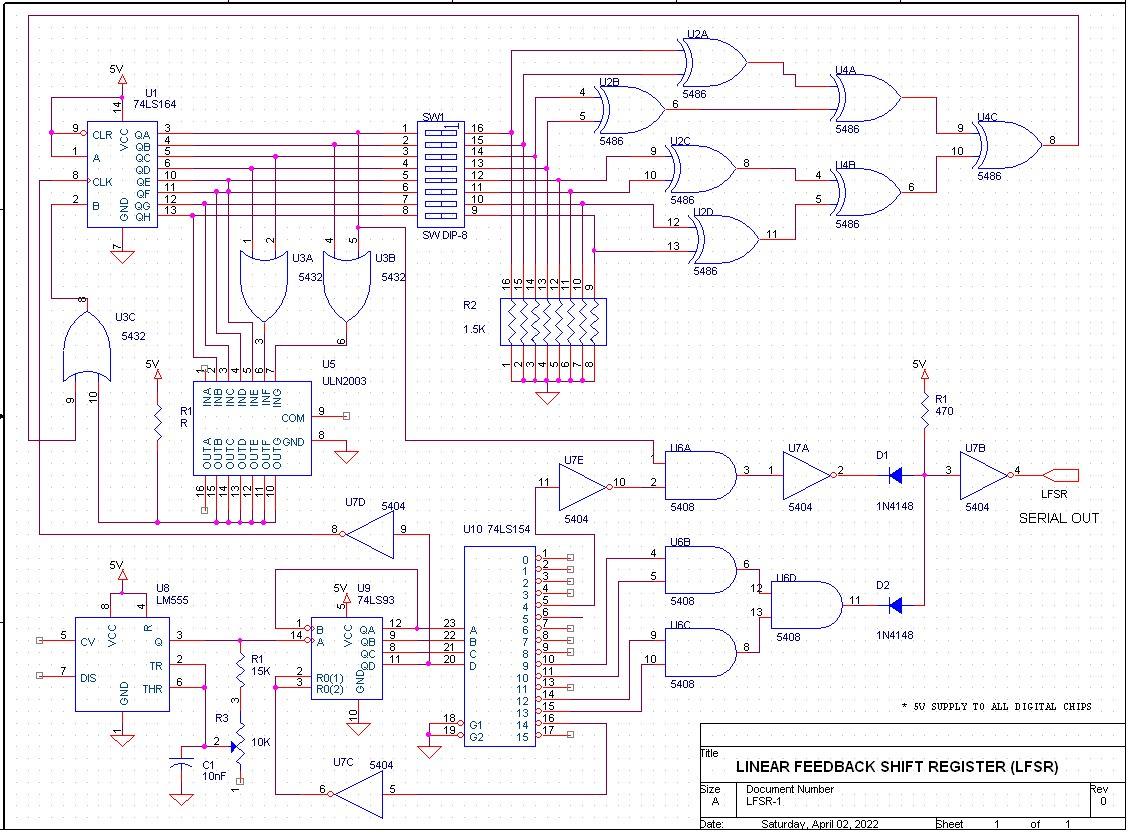Click the U8 LM555 timer body
This screenshot has width=1130, height=833.
pyautogui.click(x=123, y=664)
